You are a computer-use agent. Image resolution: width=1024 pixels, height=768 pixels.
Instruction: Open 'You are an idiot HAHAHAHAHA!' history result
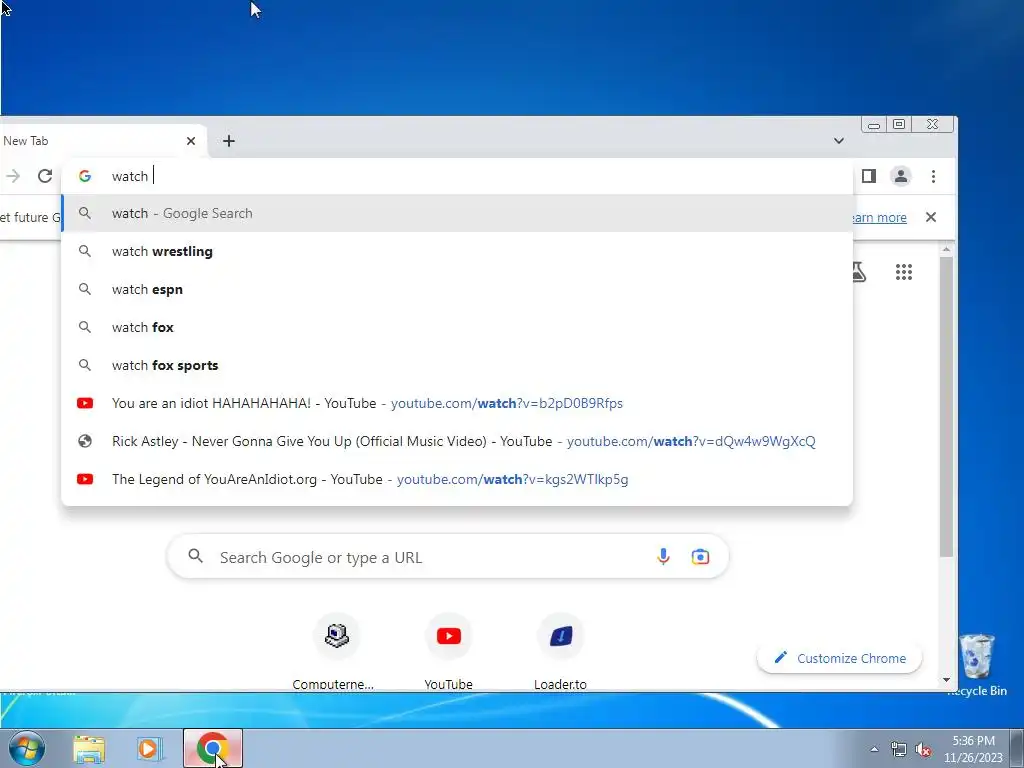457,403
